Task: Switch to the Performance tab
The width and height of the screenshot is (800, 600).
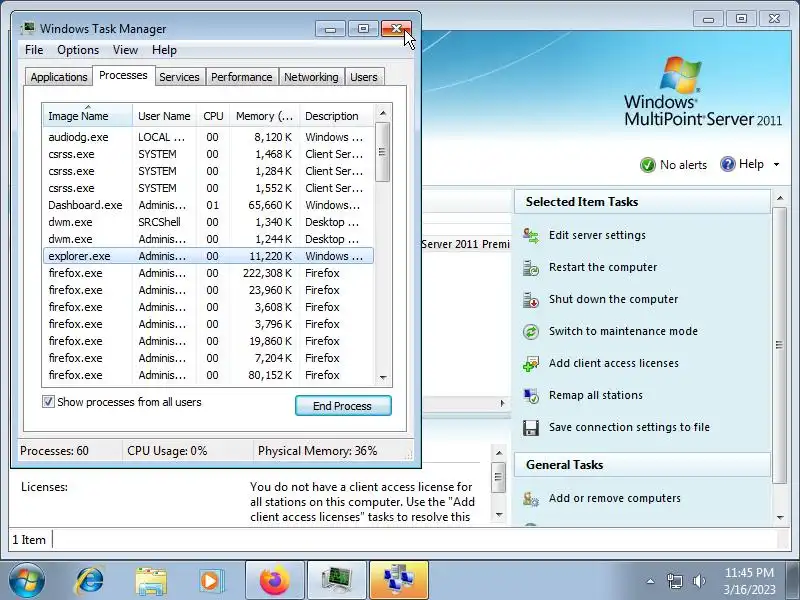Action: click(241, 77)
